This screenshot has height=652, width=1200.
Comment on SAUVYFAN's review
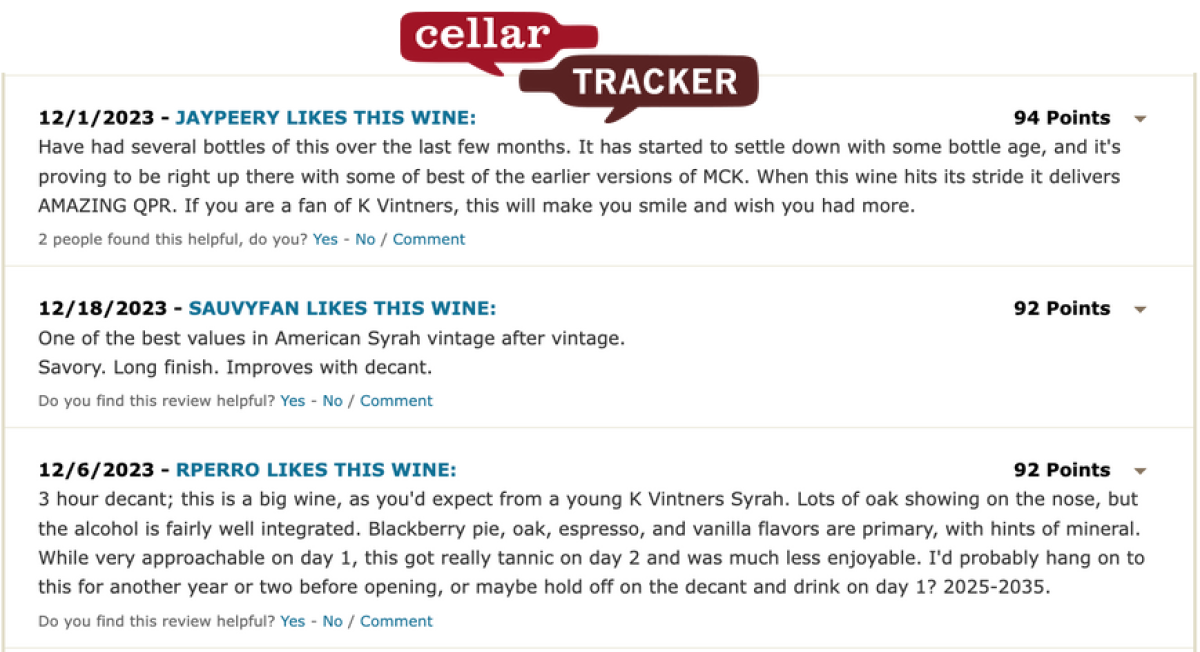tap(396, 401)
